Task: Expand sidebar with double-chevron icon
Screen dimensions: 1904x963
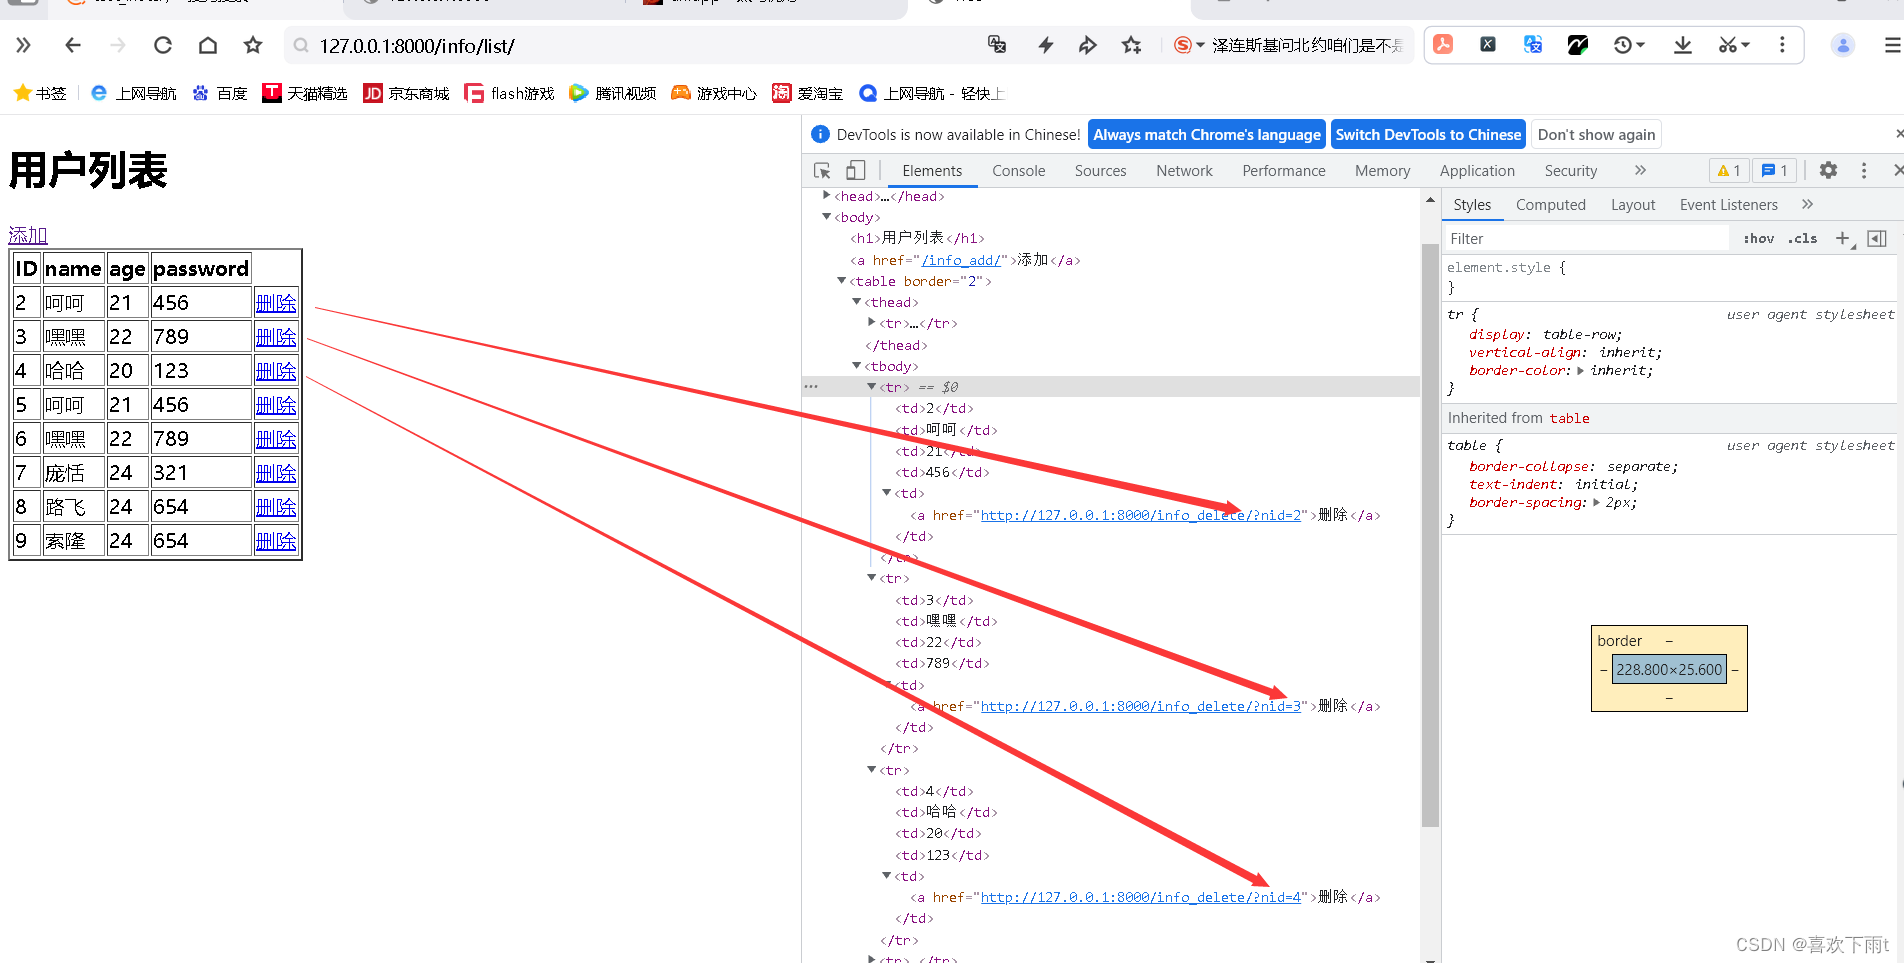Action: click(23, 45)
